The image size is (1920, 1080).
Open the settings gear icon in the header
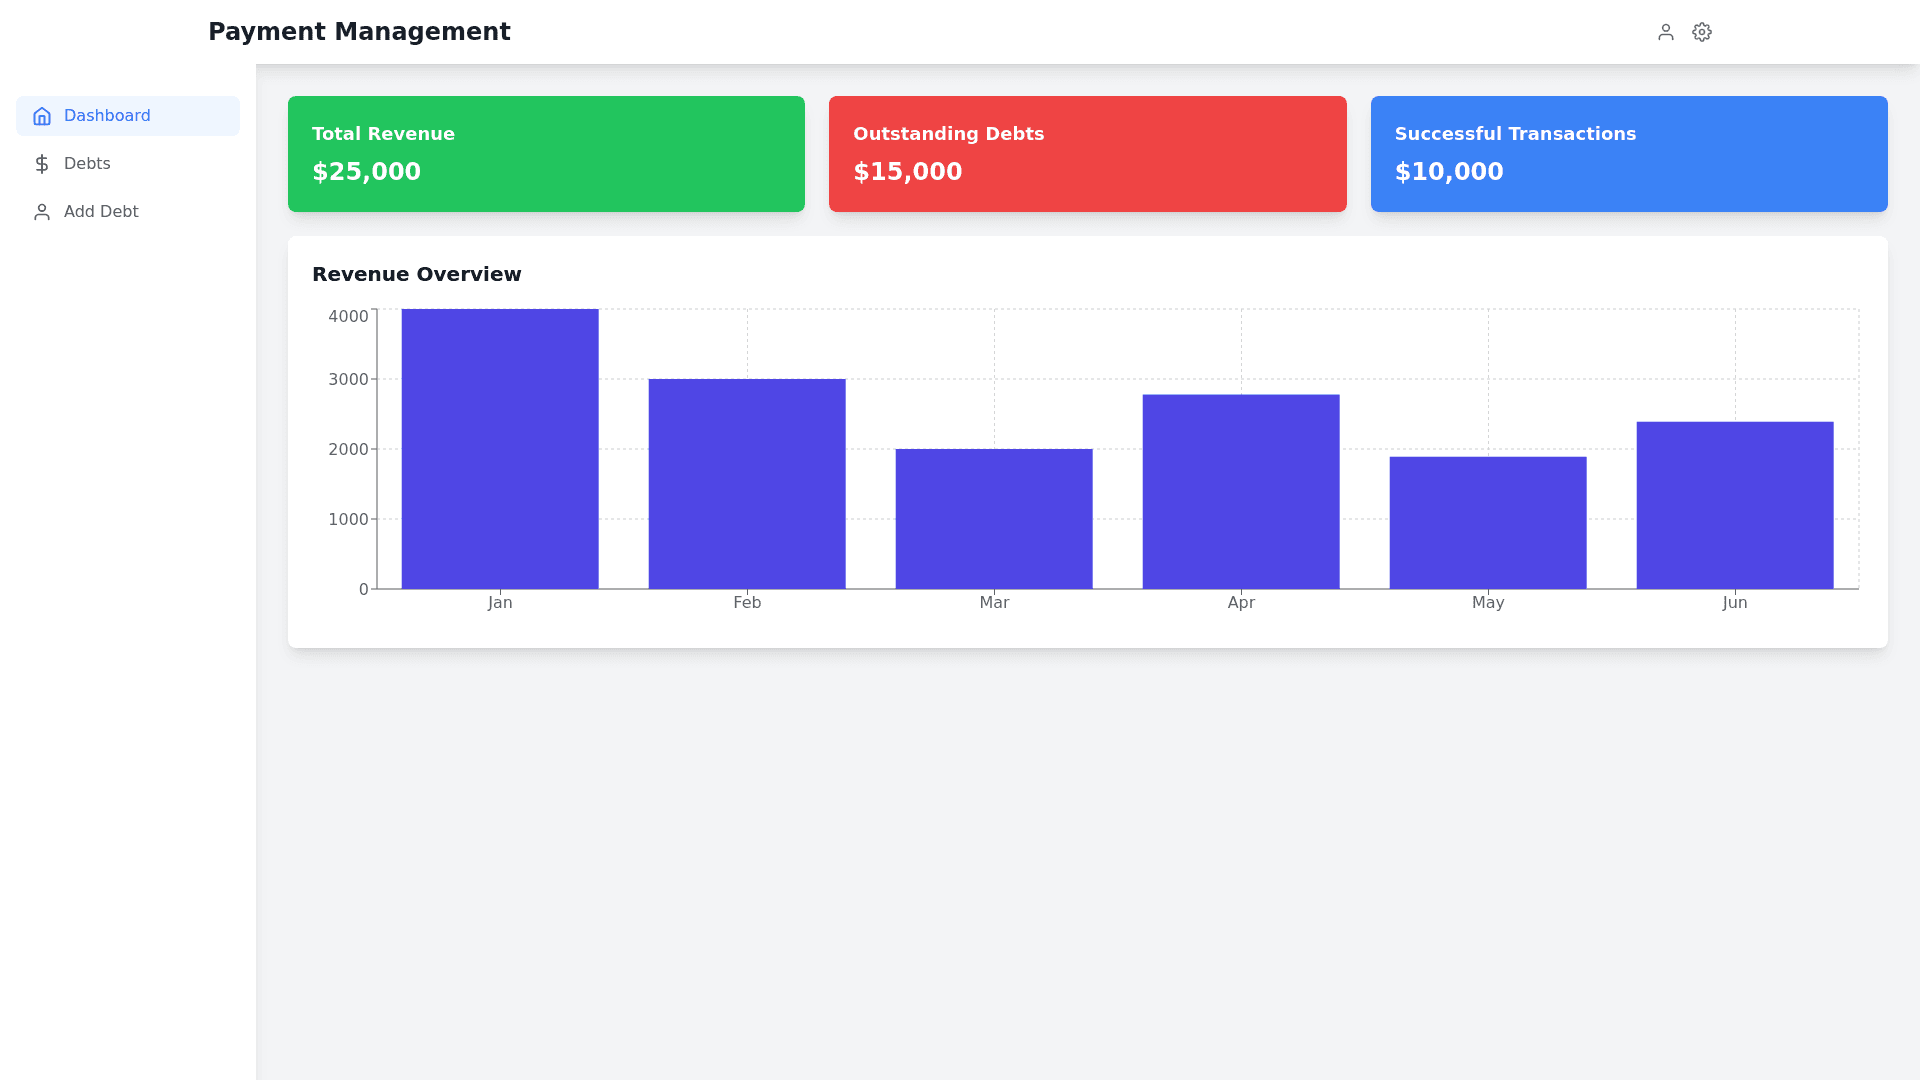coord(1701,32)
